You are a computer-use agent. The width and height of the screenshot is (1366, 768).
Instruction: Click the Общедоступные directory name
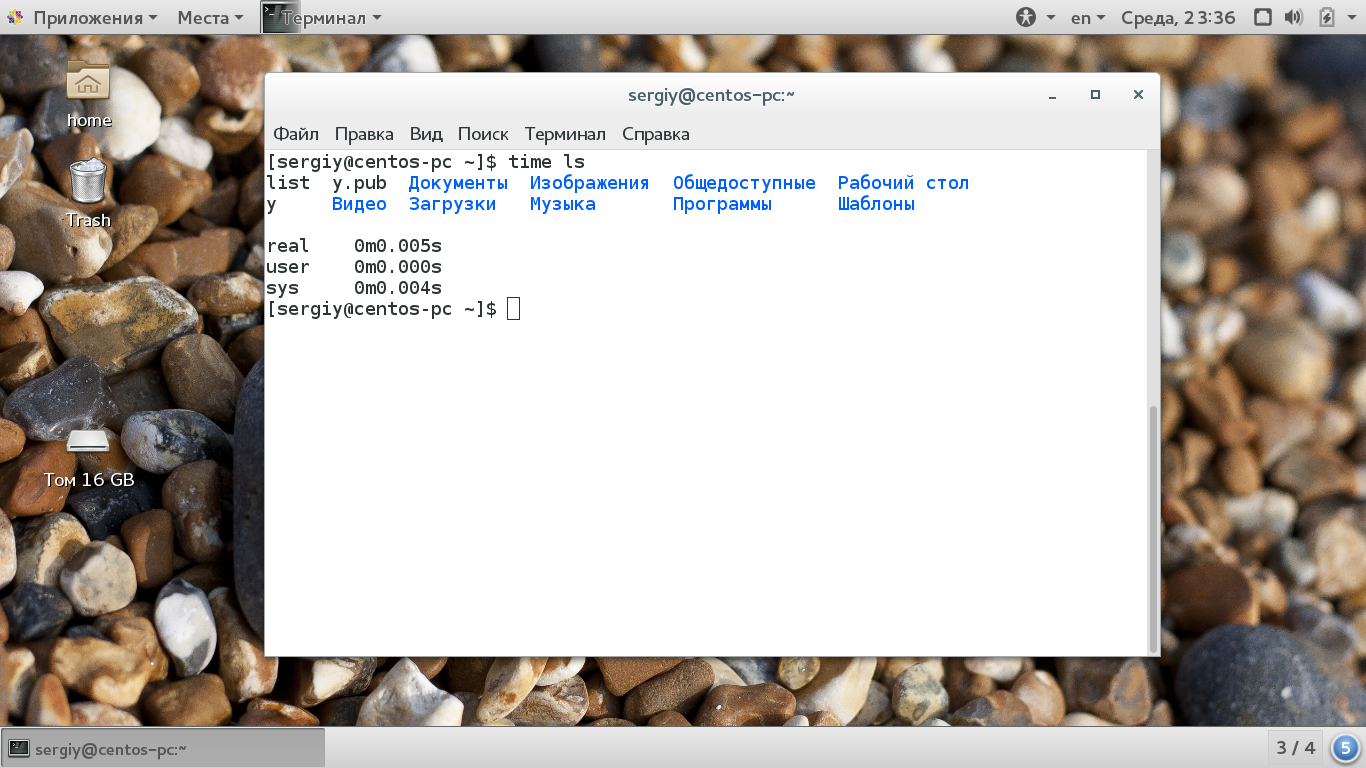(744, 183)
